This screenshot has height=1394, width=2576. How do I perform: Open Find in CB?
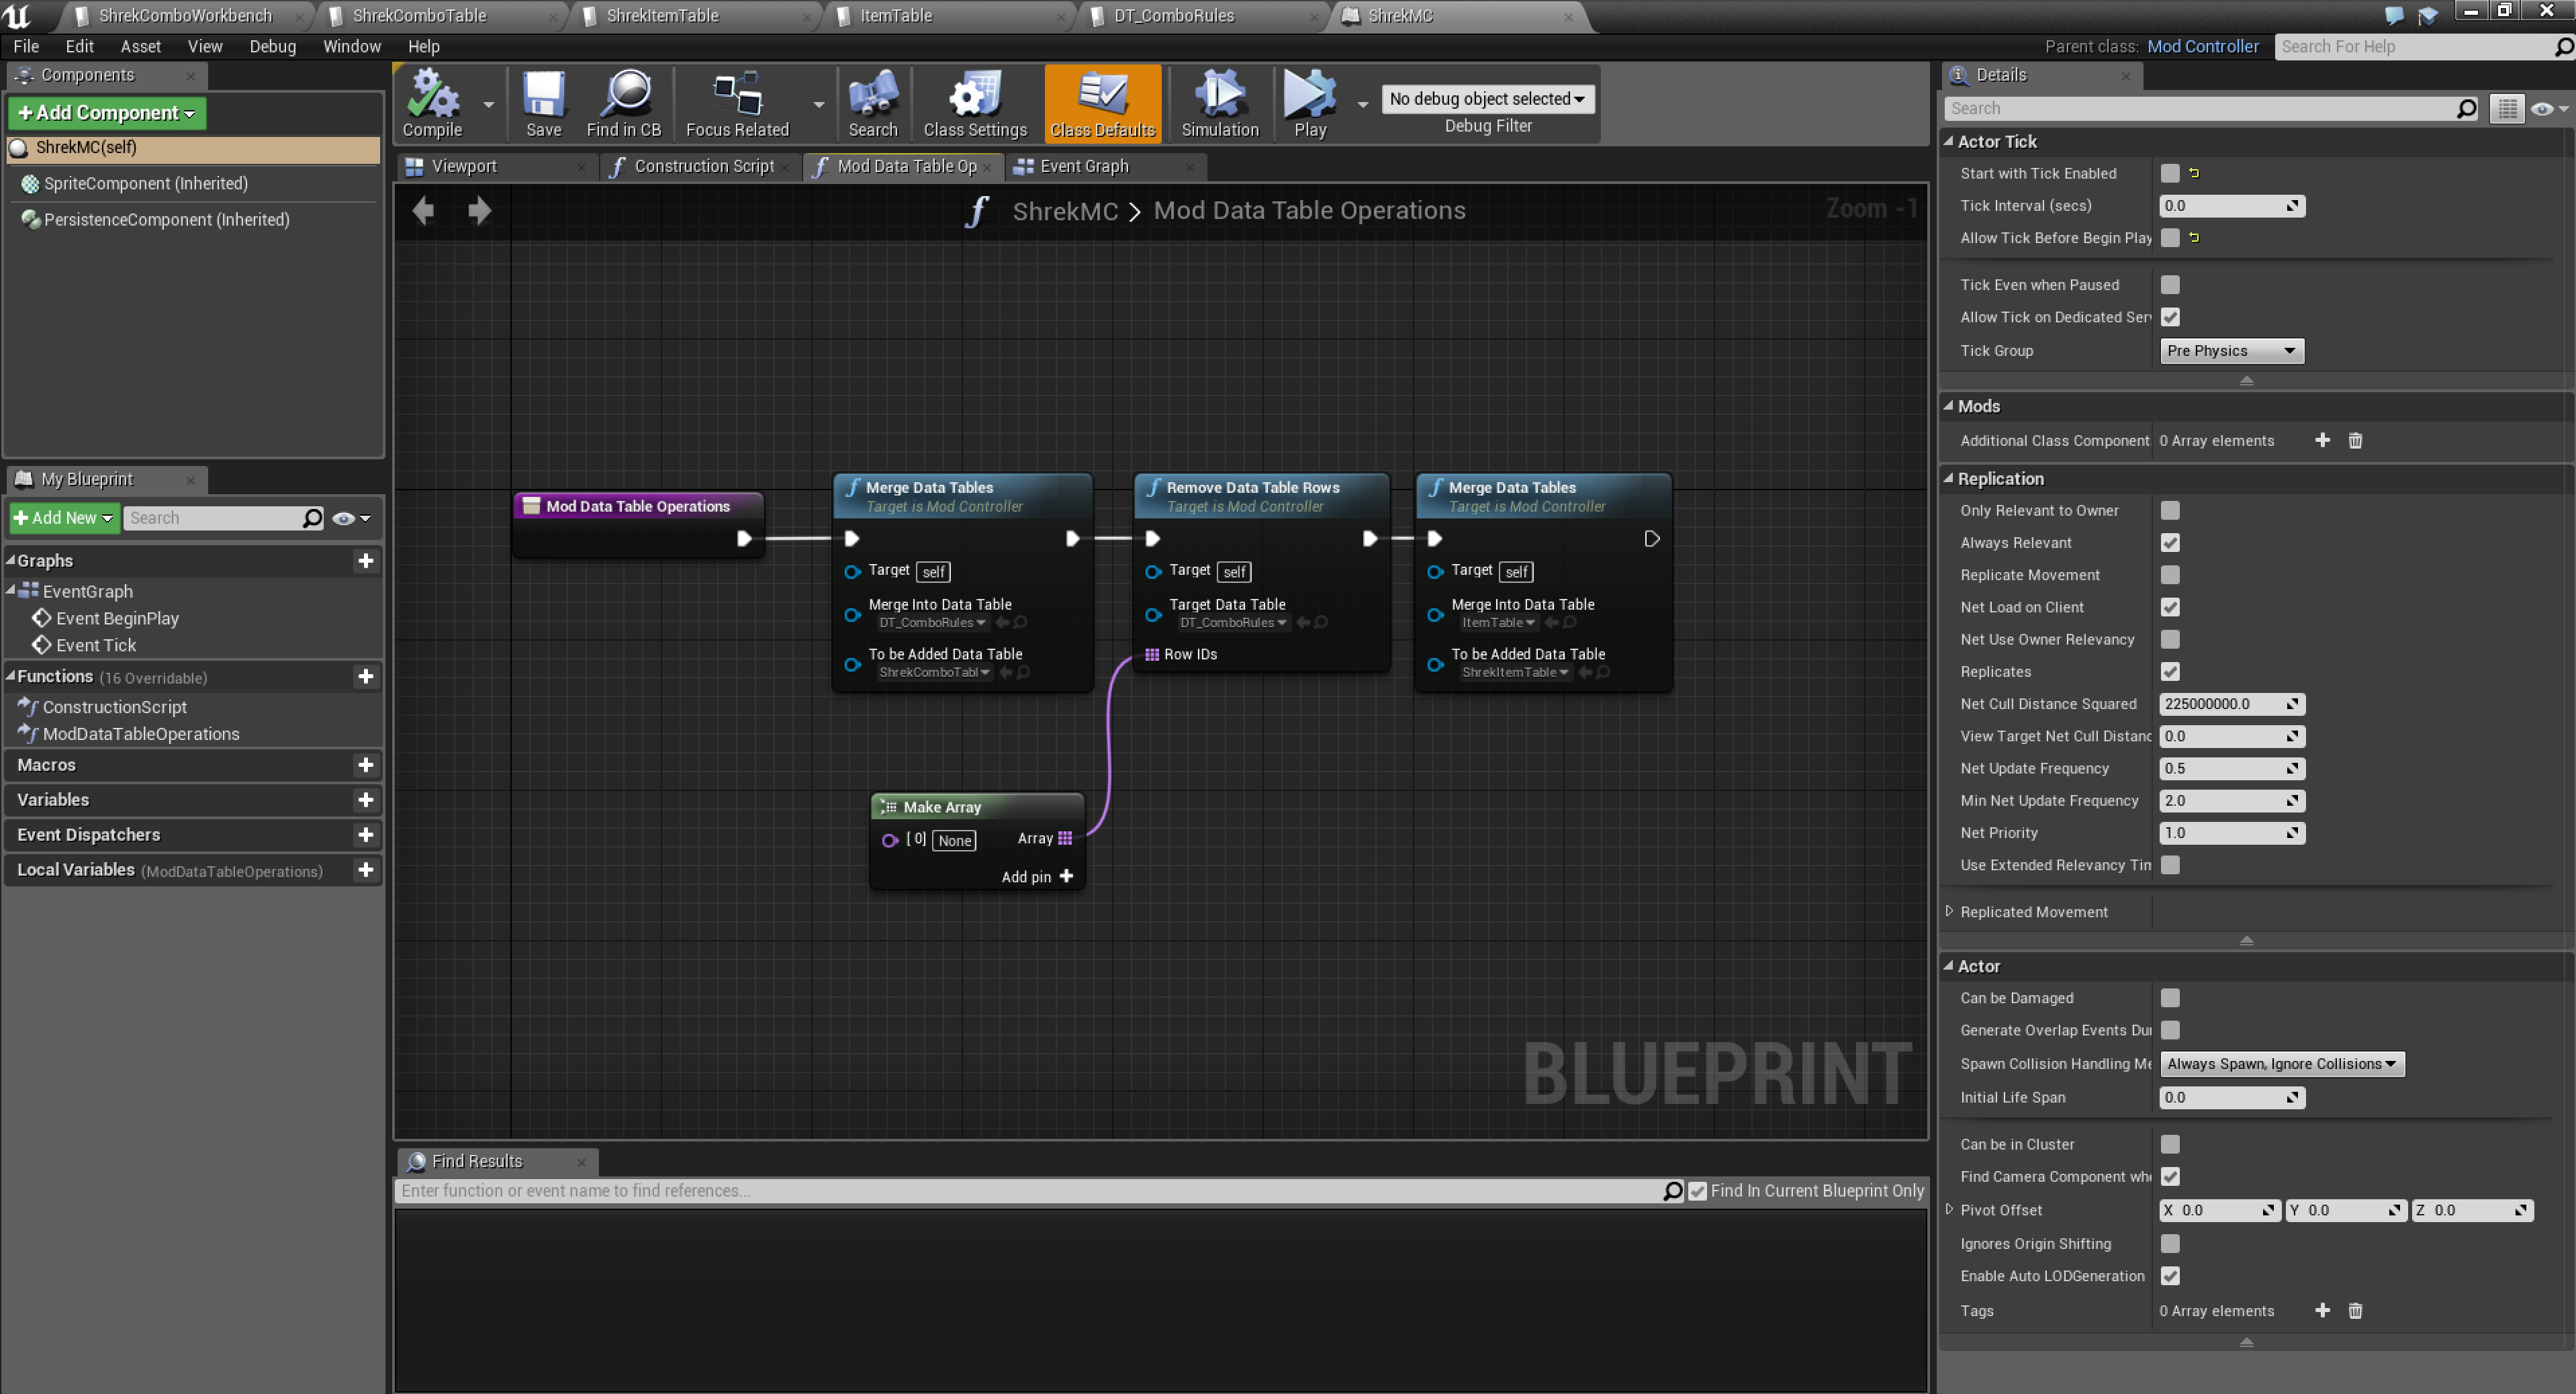pos(623,102)
